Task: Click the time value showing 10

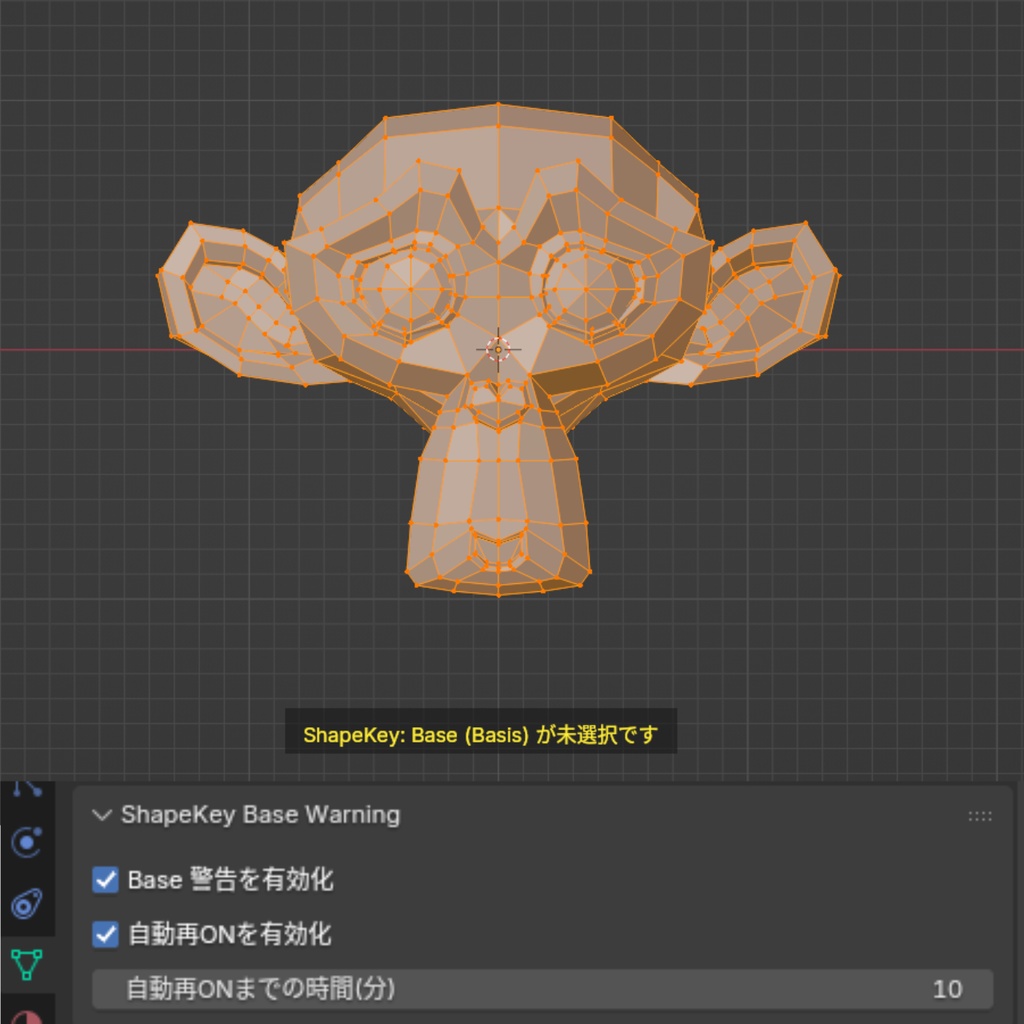Action: [x=946, y=989]
